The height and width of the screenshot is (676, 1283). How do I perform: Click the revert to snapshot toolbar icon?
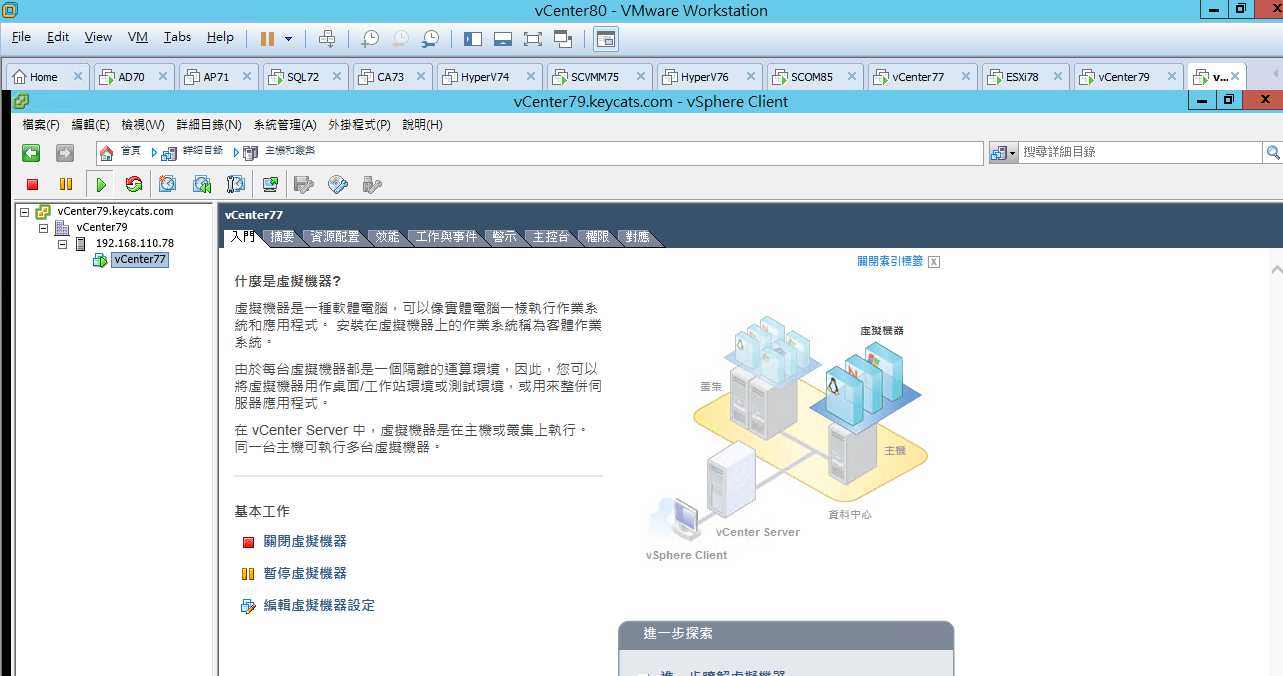point(202,184)
